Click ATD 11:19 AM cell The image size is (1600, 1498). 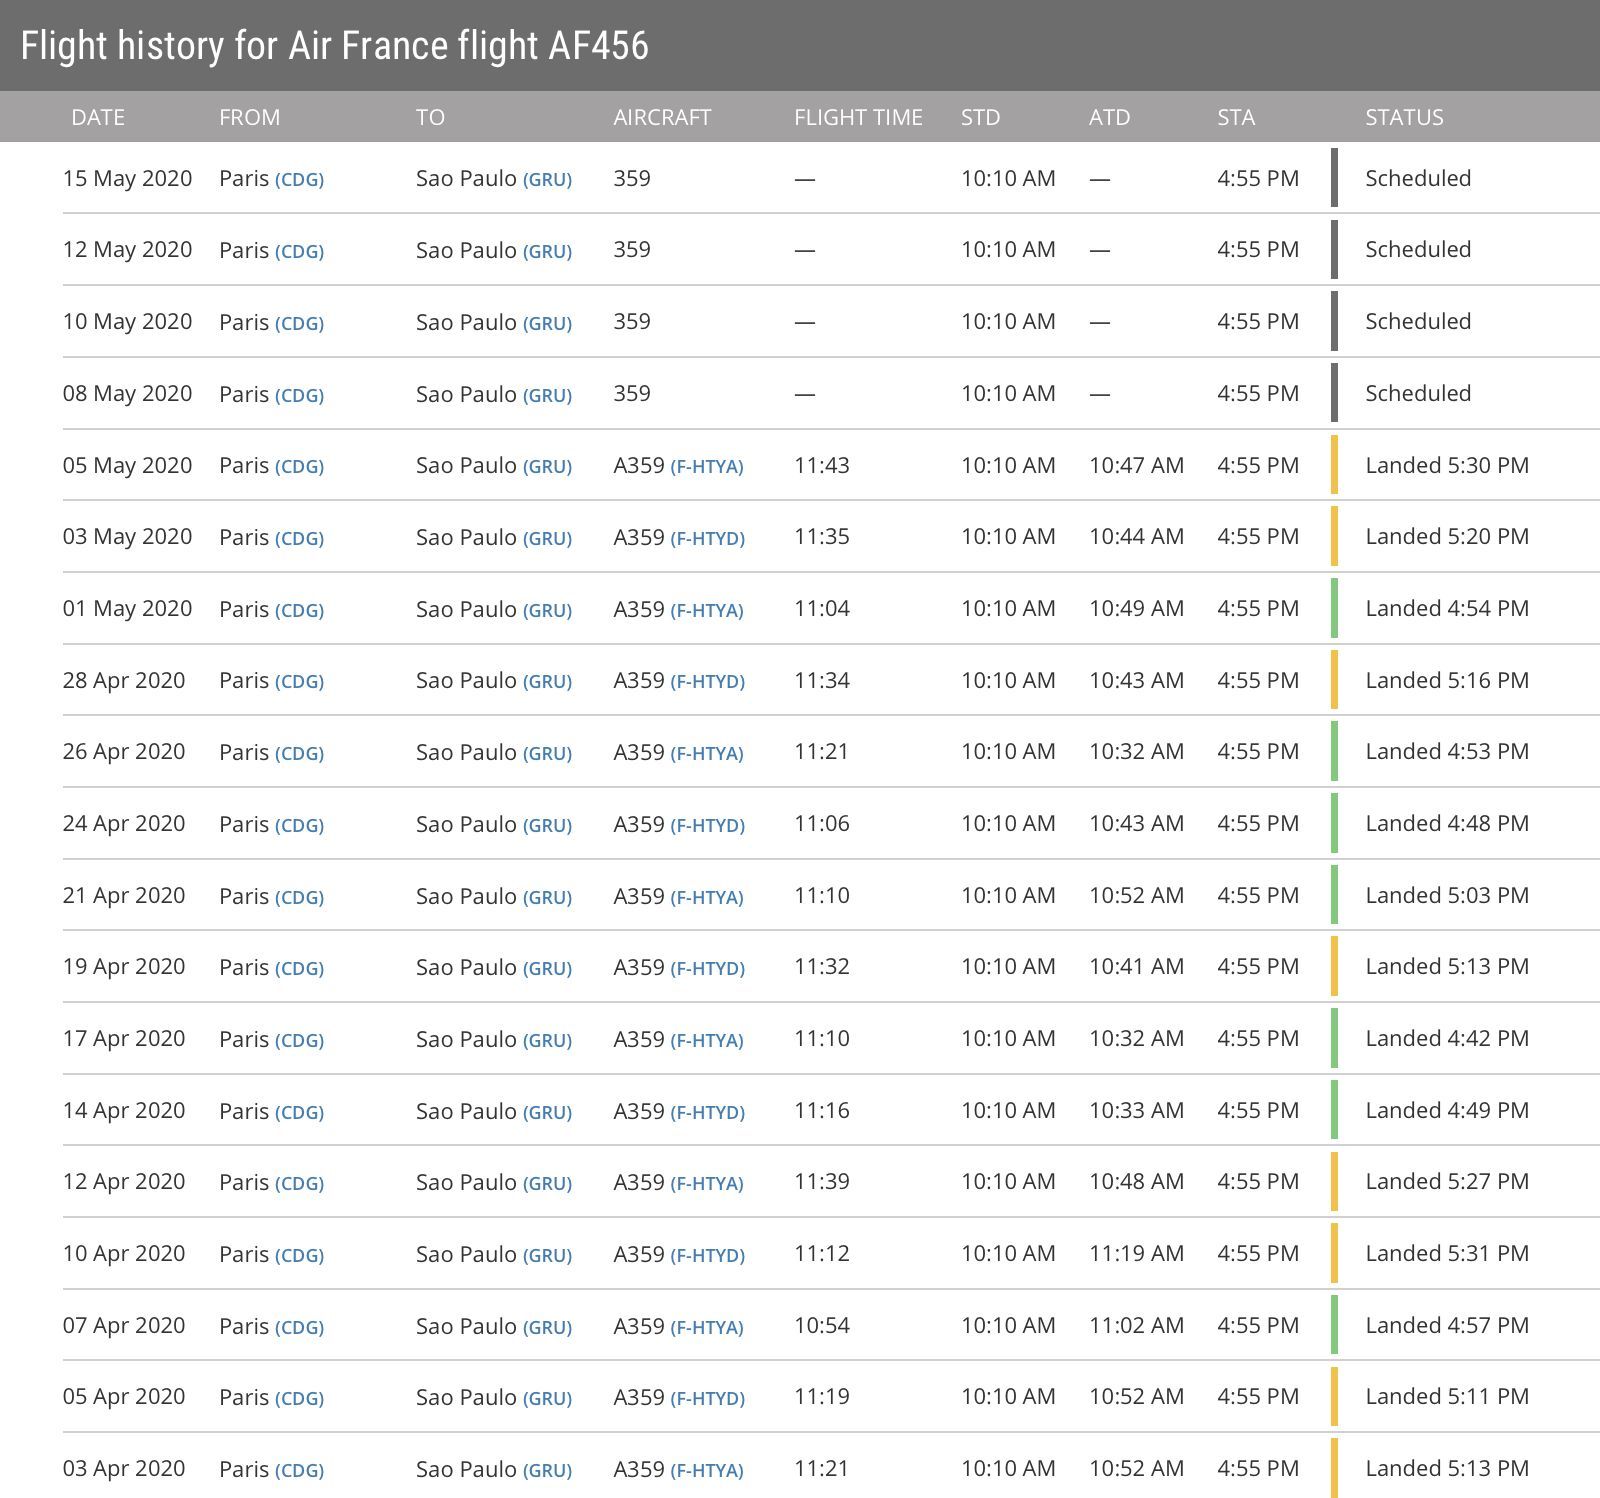tap(1136, 1253)
